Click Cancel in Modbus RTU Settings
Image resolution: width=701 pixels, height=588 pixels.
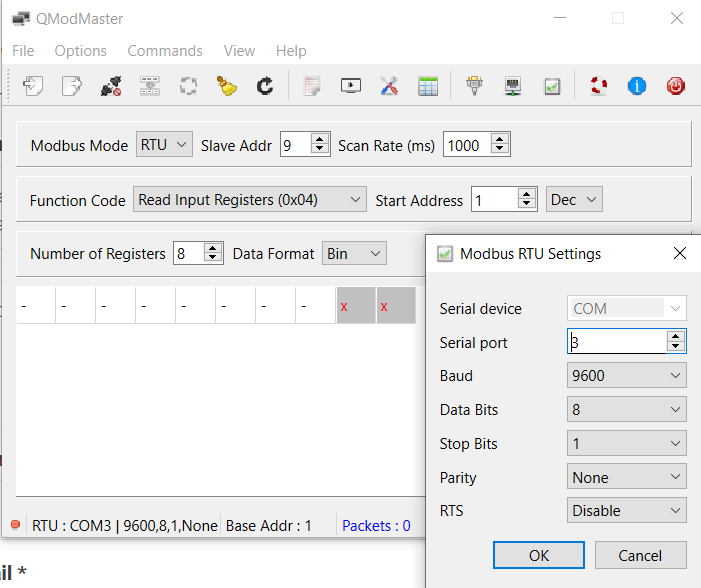pos(640,555)
